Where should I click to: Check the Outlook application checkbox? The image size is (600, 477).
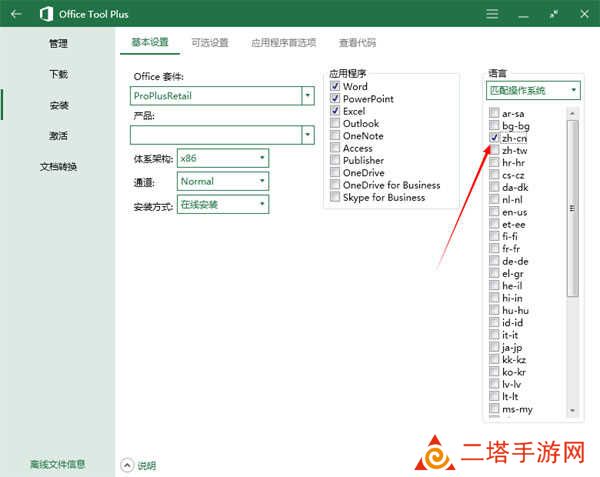coord(335,123)
